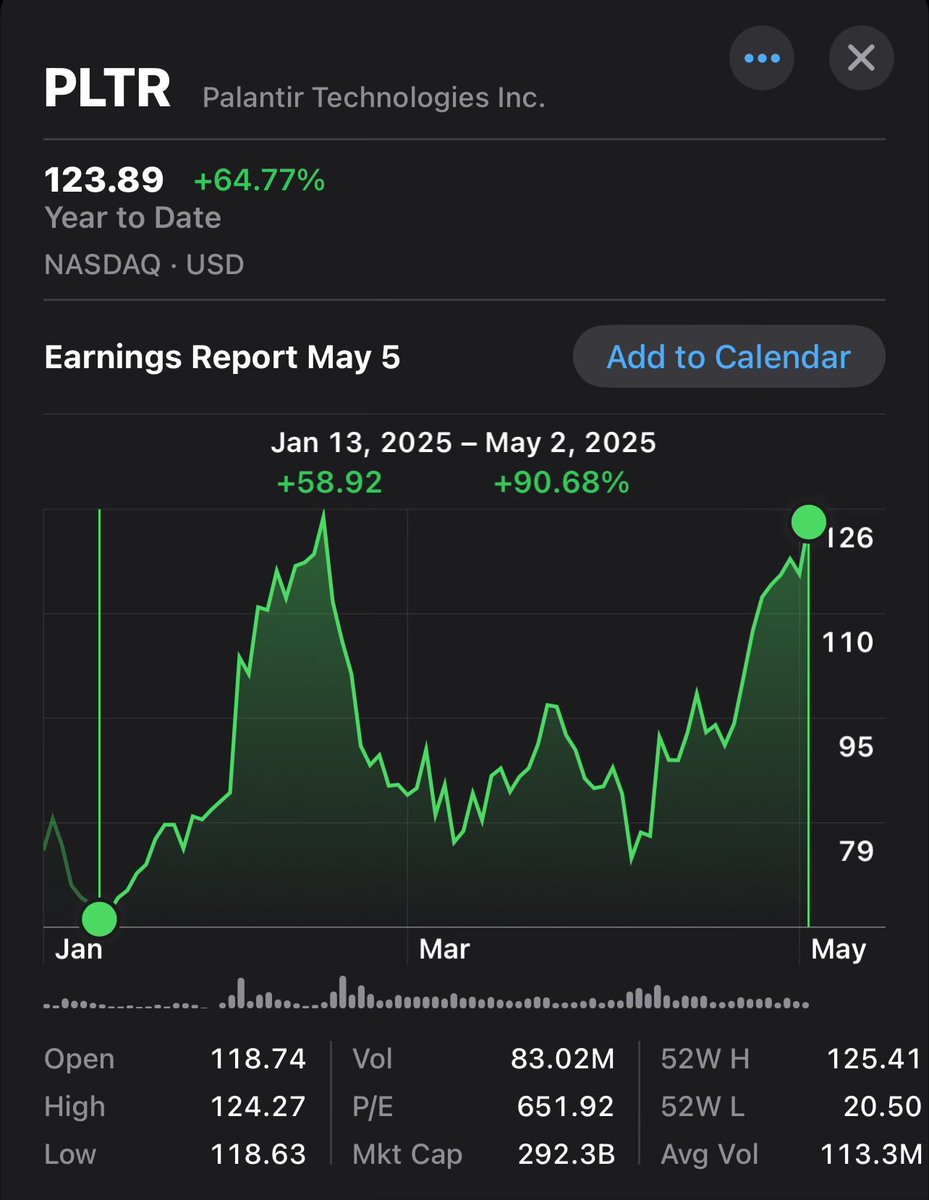Click the Low value 118.63
This screenshot has height=1200, width=929.
click(x=258, y=1155)
